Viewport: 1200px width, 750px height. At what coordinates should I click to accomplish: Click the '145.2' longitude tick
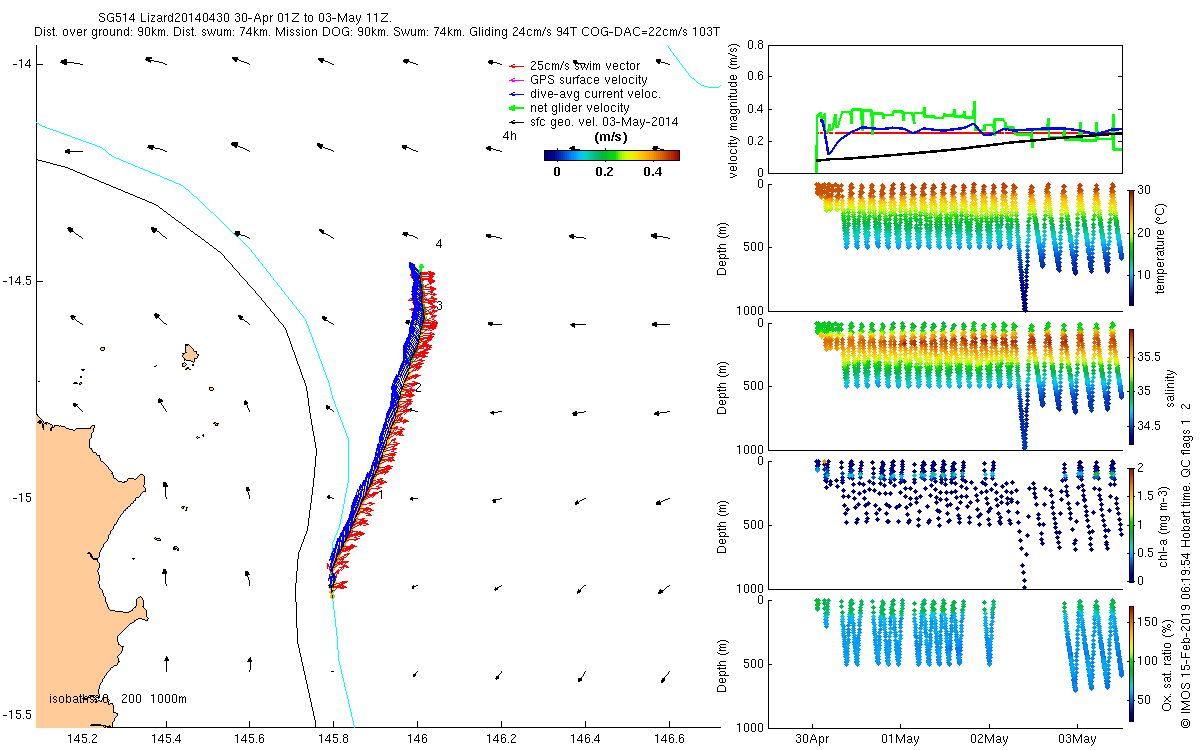tap(82, 739)
